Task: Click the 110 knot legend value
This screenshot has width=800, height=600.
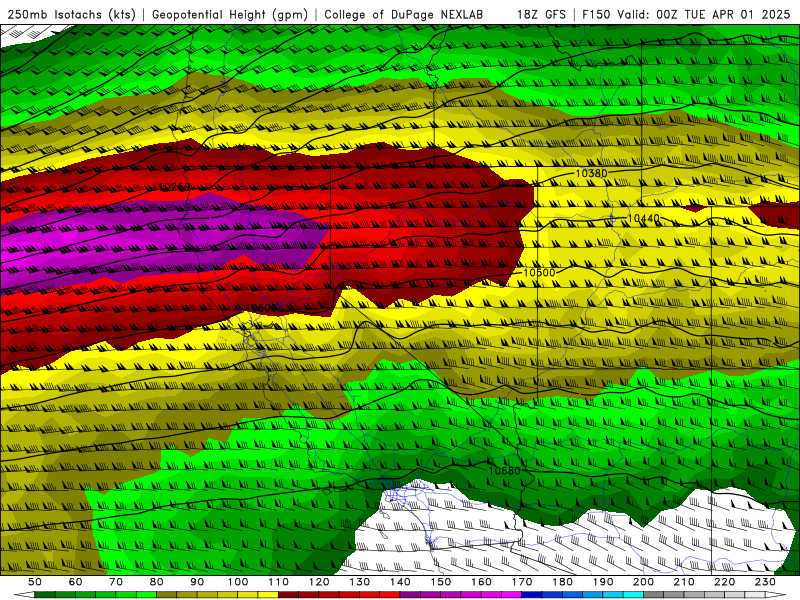Action: [x=278, y=582]
